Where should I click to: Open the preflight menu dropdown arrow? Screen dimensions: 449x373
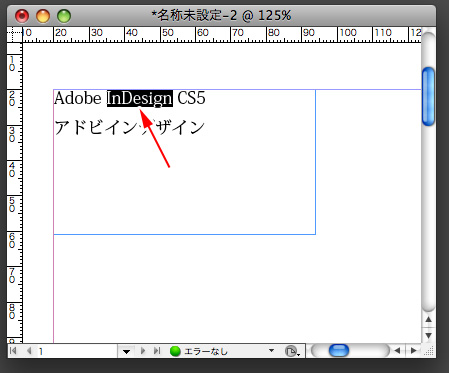[x=271, y=351]
